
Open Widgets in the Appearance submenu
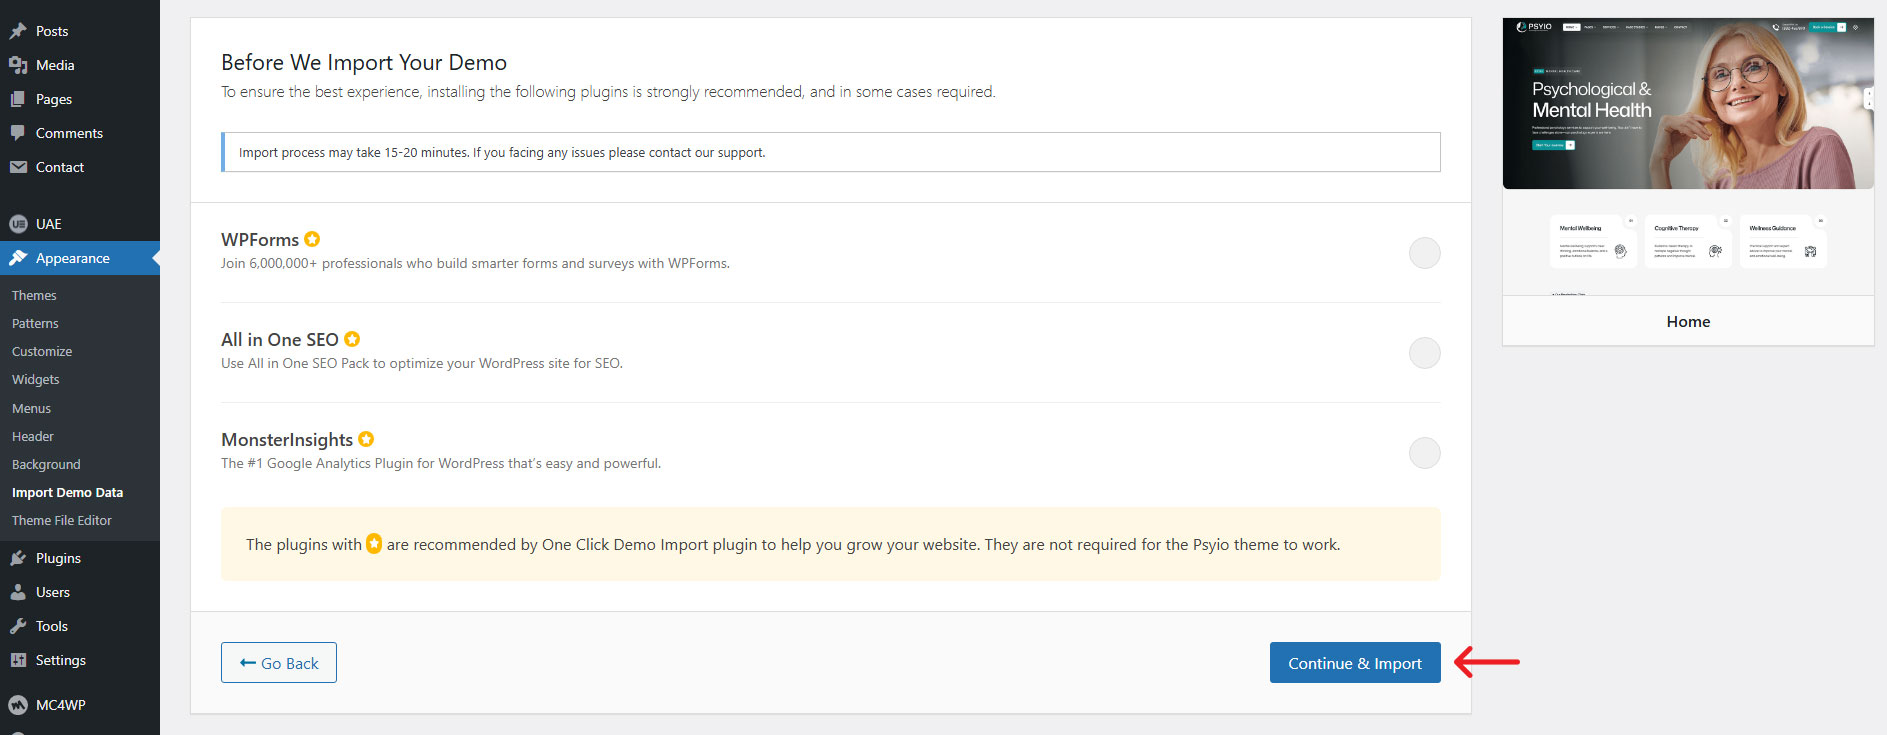click(36, 379)
